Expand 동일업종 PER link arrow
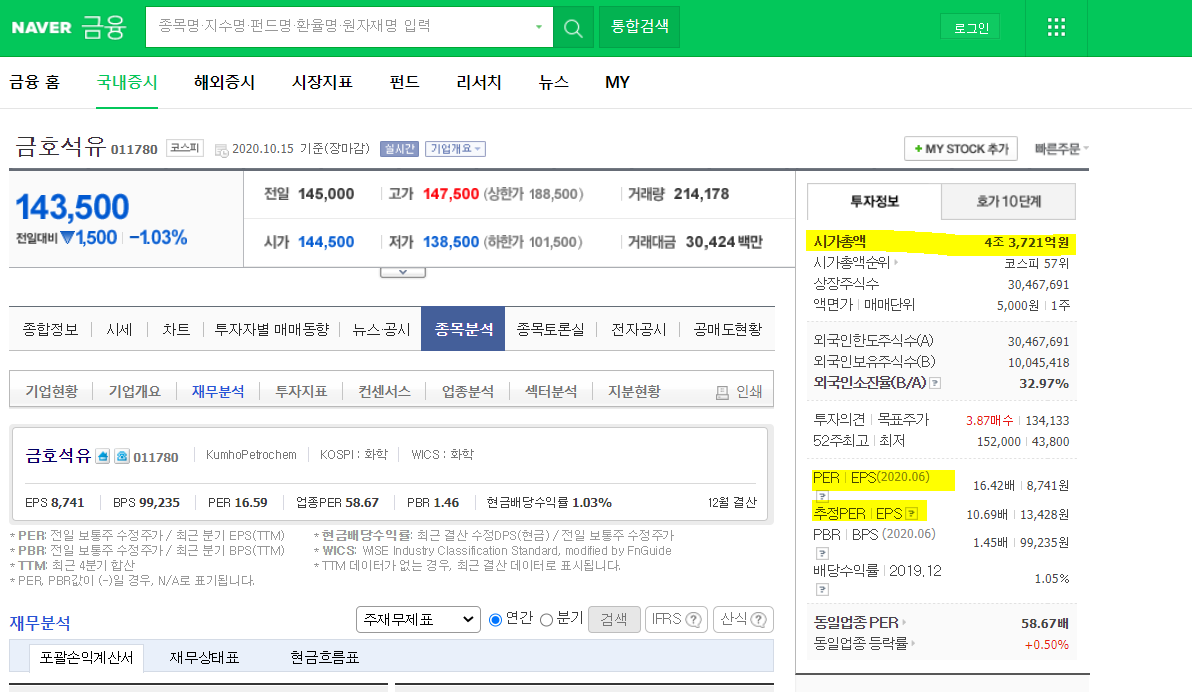Screen dimensions: 1192x692 904,623
